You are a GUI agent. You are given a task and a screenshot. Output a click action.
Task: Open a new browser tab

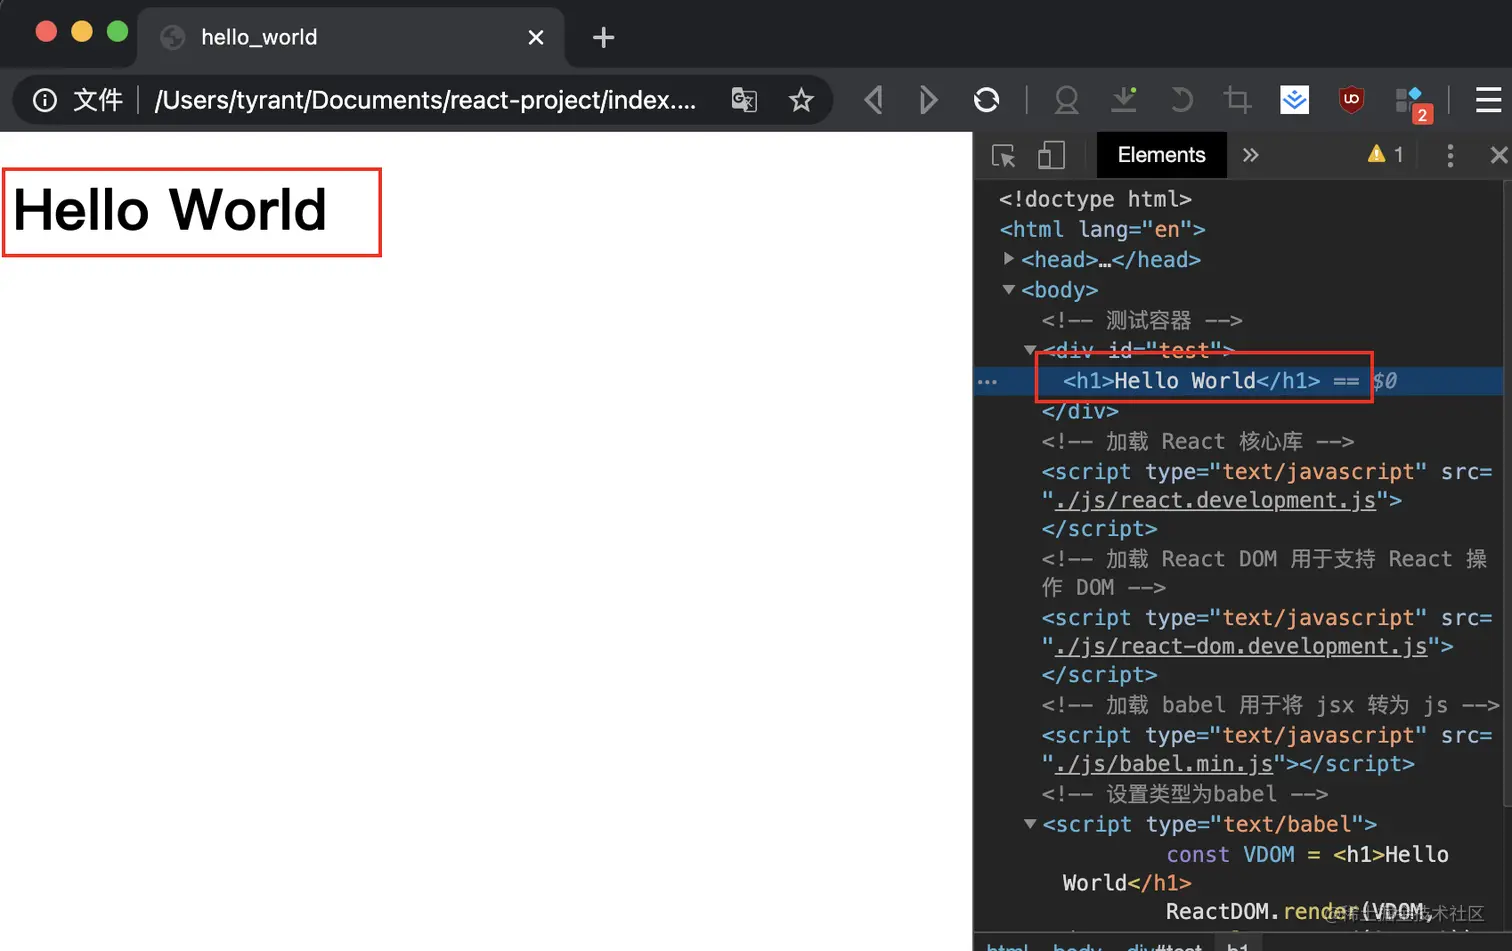pyautogui.click(x=603, y=38)
